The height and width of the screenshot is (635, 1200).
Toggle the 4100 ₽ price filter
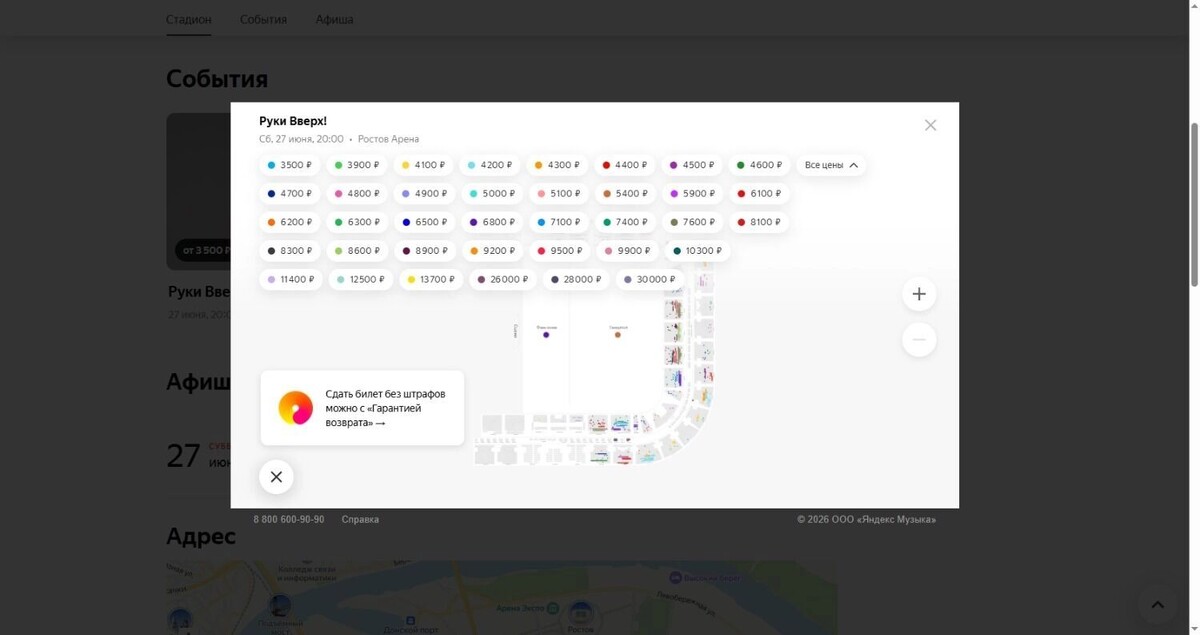tap(424, 165)
